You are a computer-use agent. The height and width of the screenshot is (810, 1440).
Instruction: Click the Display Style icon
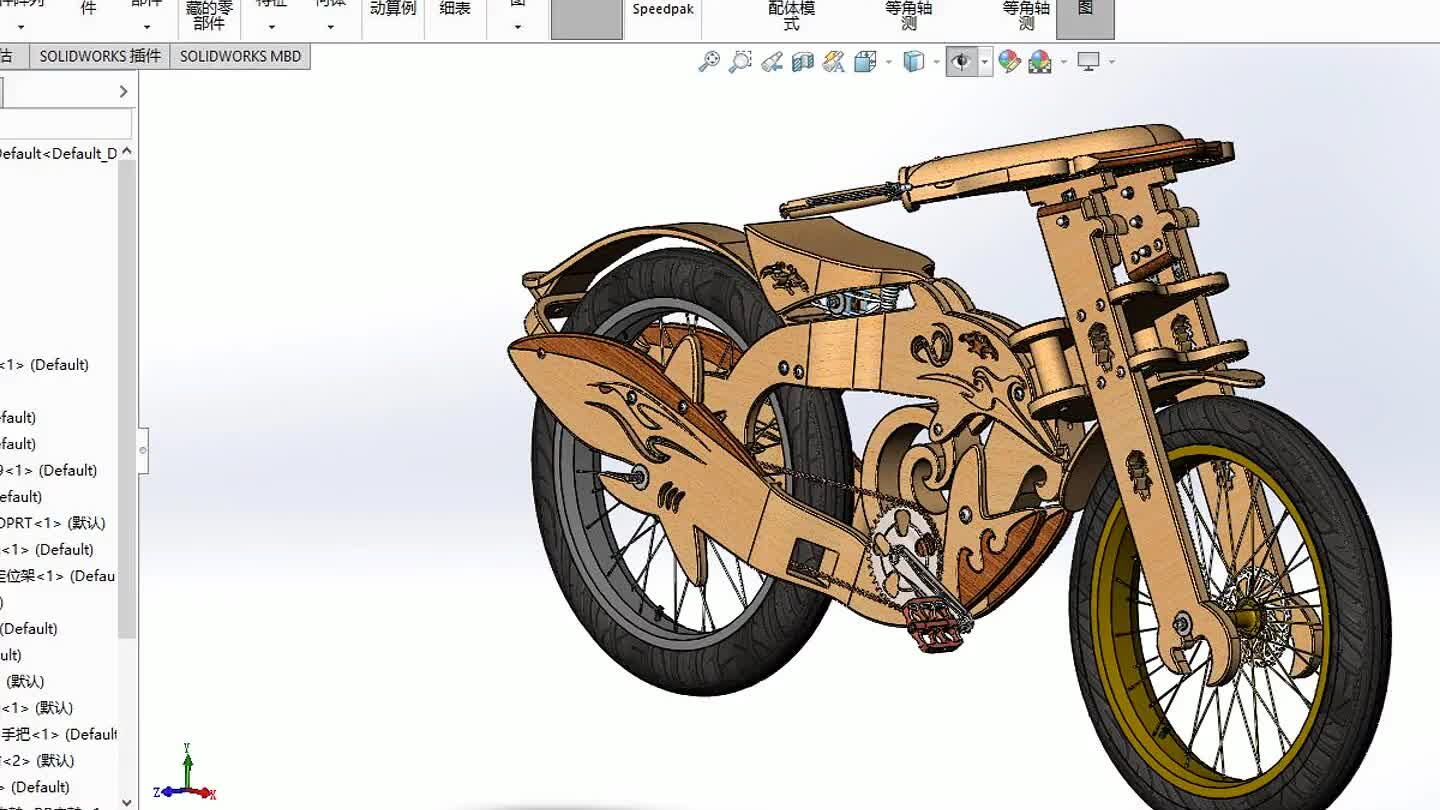tap(913, 62)
